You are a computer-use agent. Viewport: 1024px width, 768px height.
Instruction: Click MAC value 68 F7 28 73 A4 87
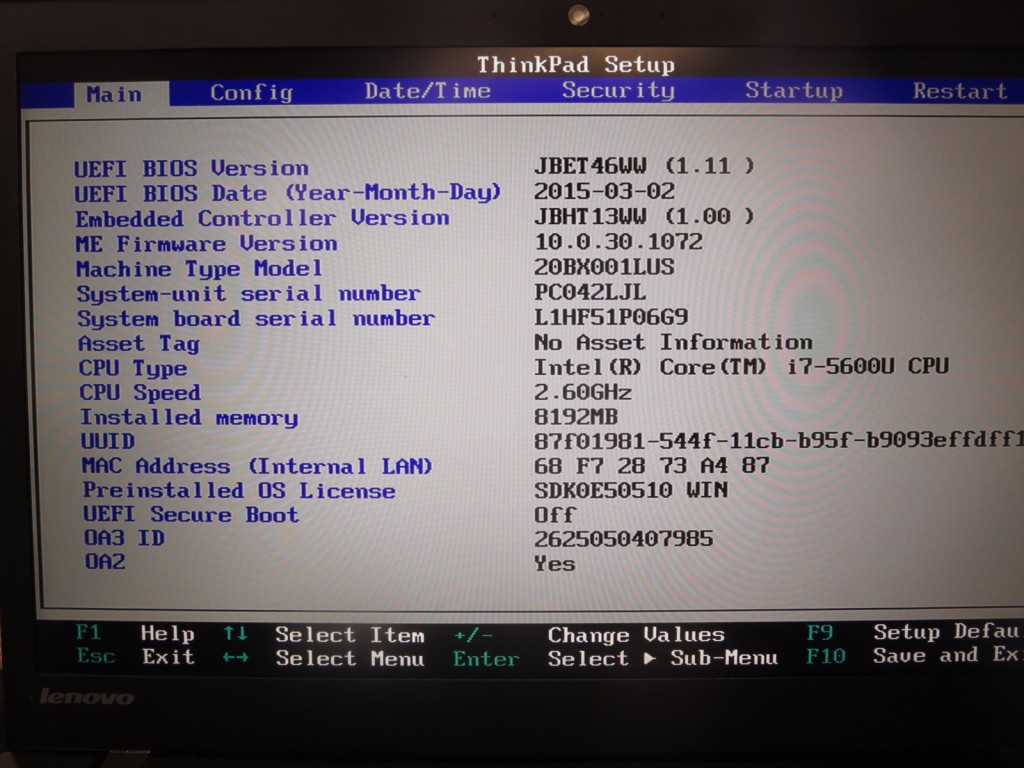[652, 465]
